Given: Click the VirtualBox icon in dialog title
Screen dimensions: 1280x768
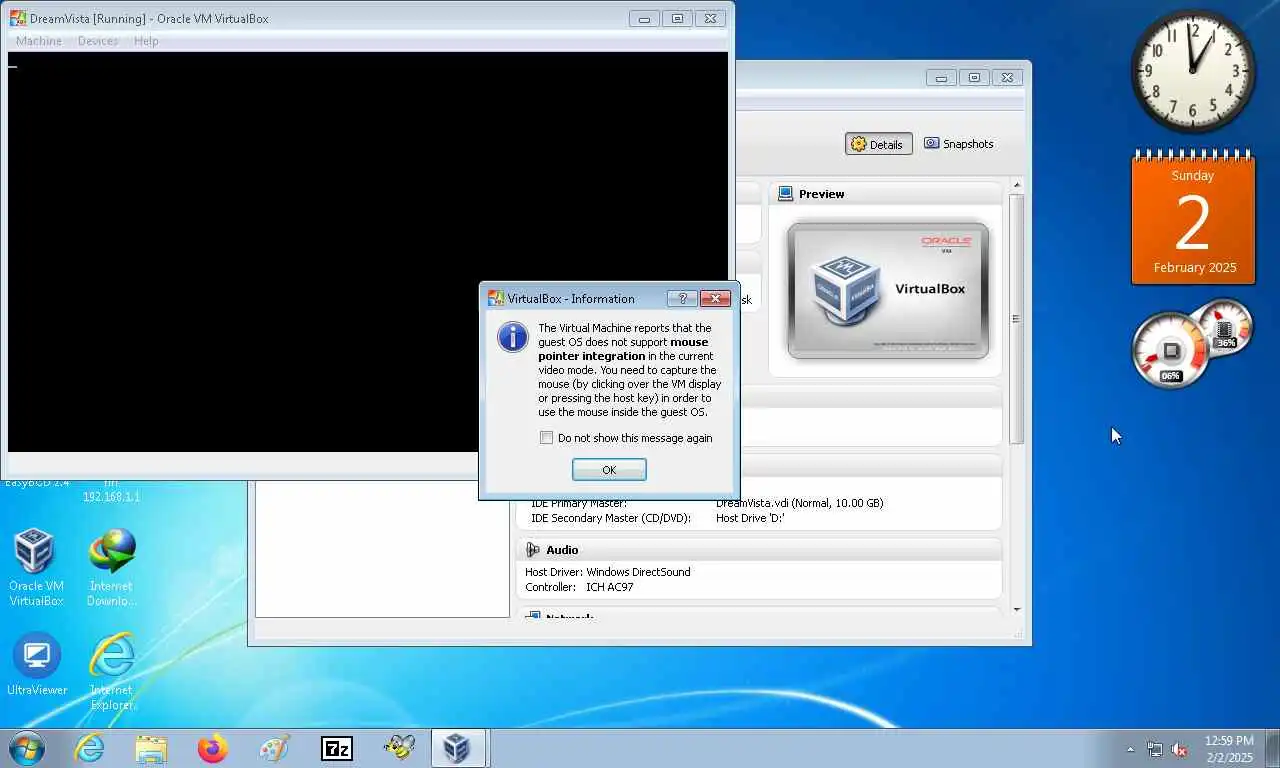Looking at the screenshot, I should point(496,298).
